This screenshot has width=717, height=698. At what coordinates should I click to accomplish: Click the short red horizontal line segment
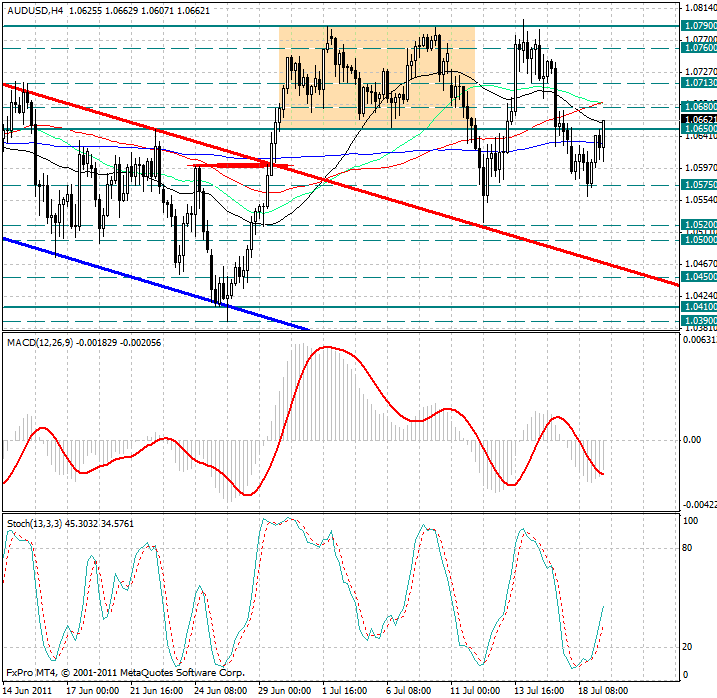point(243,165)
